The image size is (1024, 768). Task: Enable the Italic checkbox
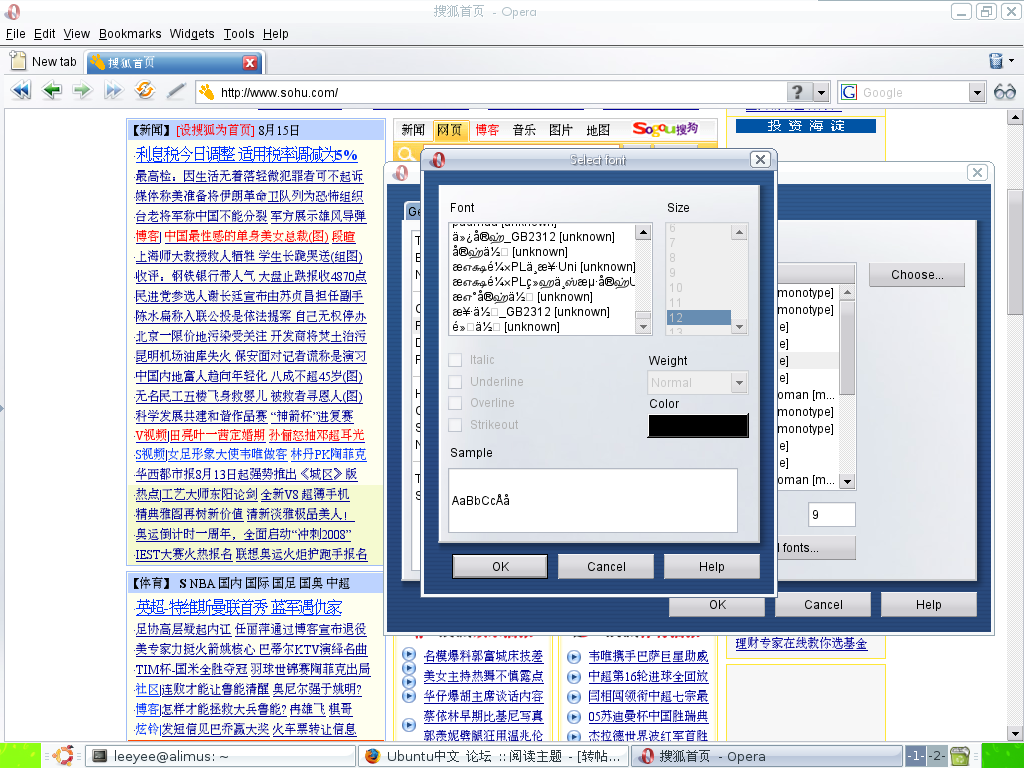[455, 360]
